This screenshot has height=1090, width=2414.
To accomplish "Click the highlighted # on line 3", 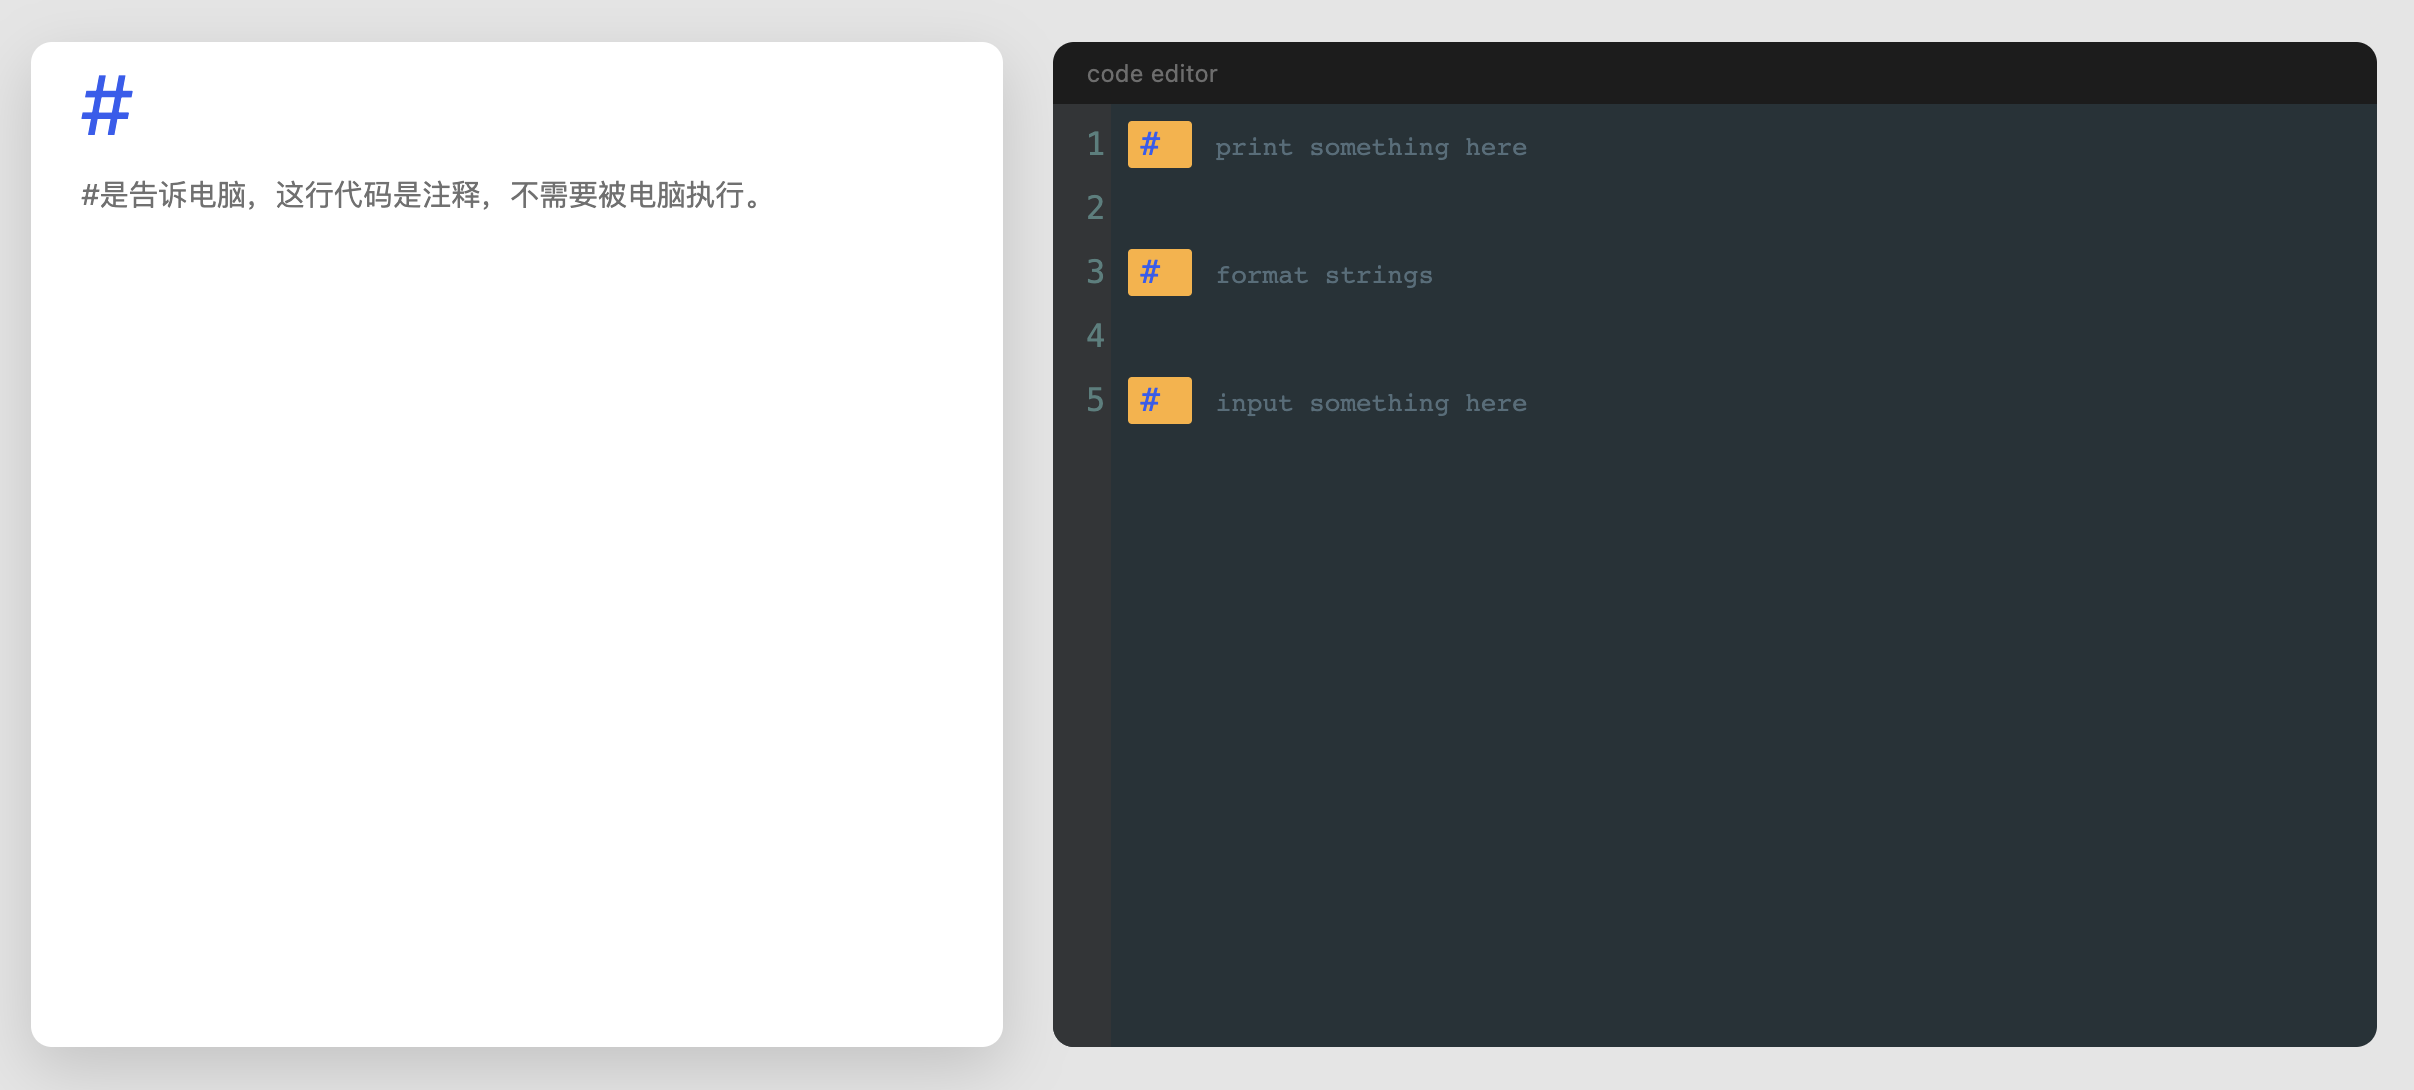I will [1159, 272].
